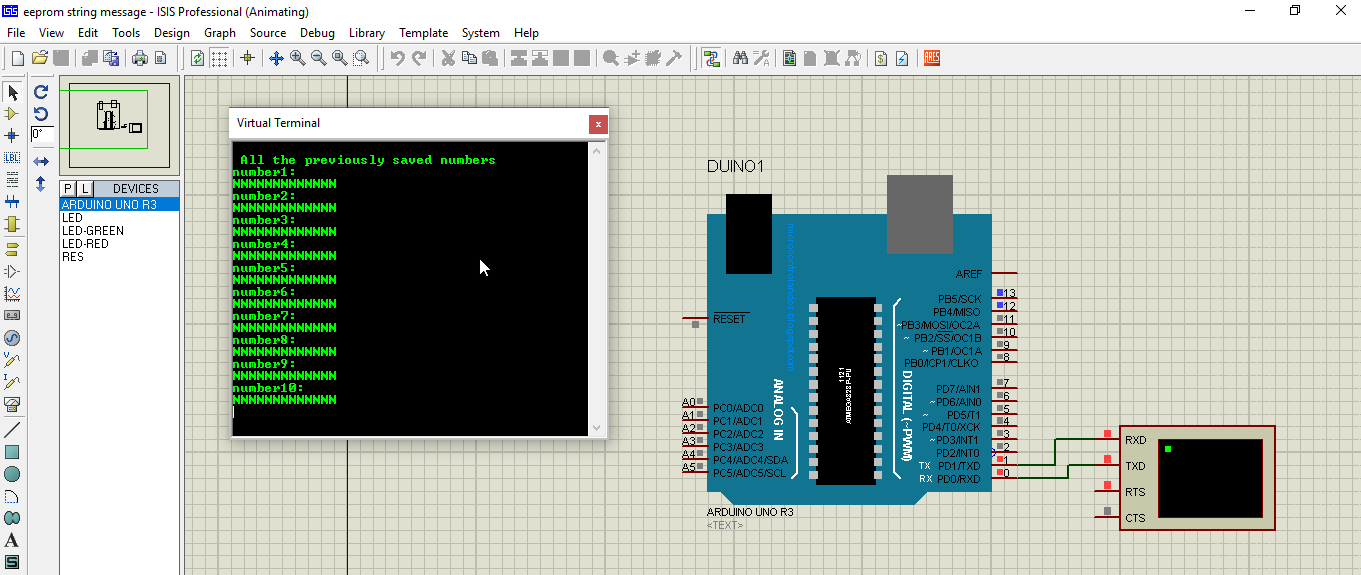Launch ARES PCB layout icon
1361x575 pixels.
[932, 58]
